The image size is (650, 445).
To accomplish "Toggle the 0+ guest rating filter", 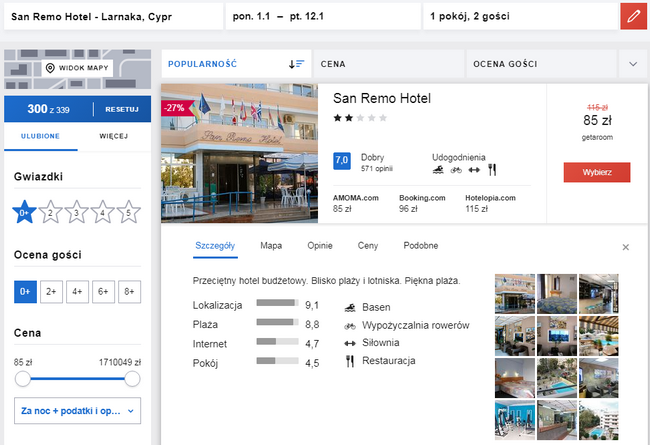I will coord(26,292).
